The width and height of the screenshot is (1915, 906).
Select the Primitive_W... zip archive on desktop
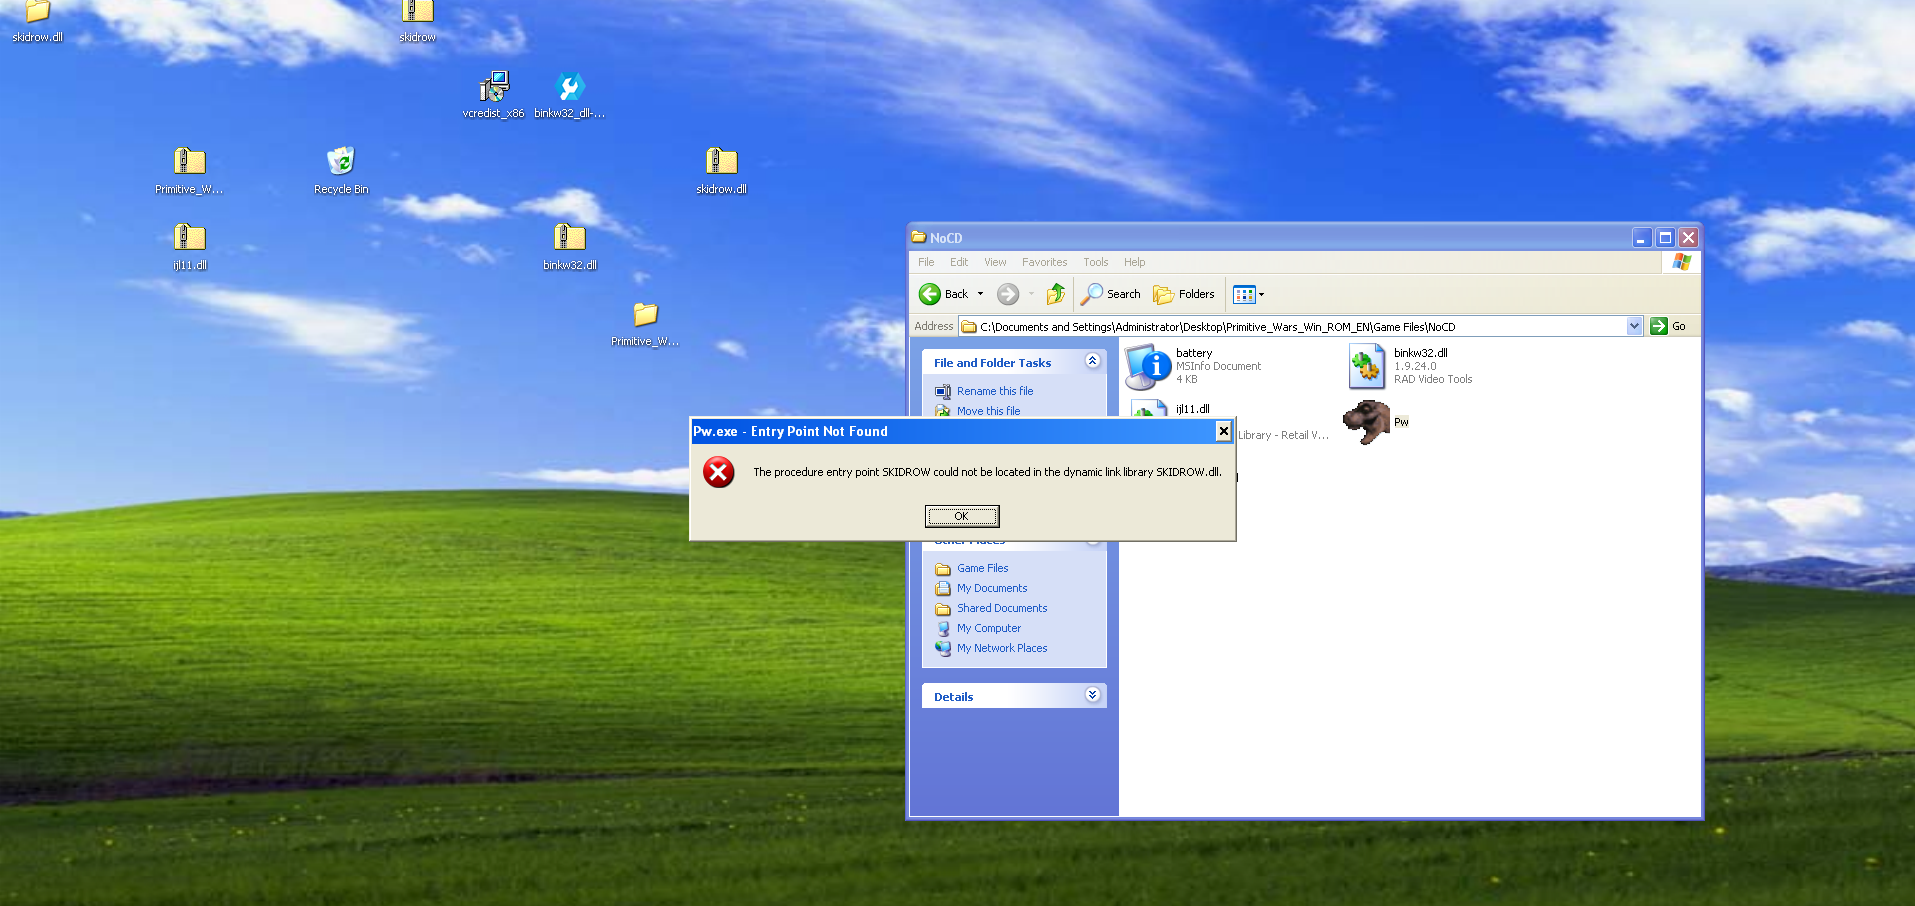(x=189, y=170)
